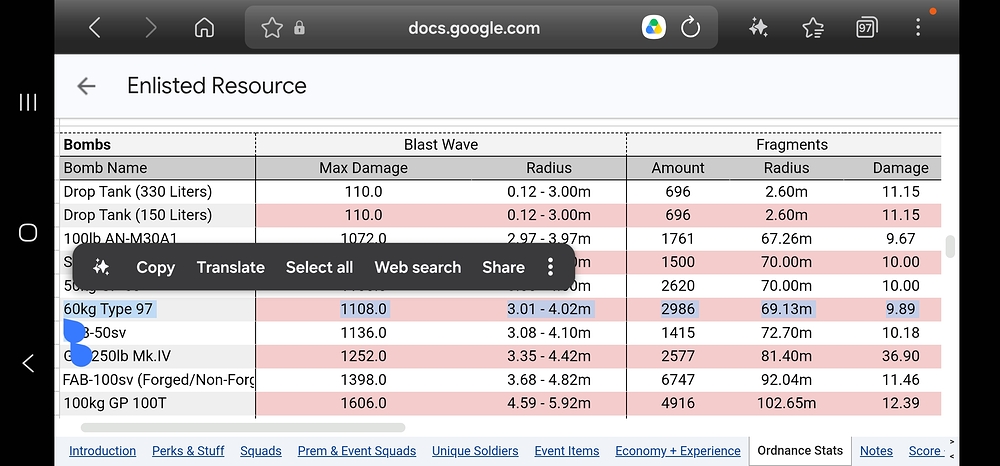Select fragment amount 2986

[x=678, y=309]
